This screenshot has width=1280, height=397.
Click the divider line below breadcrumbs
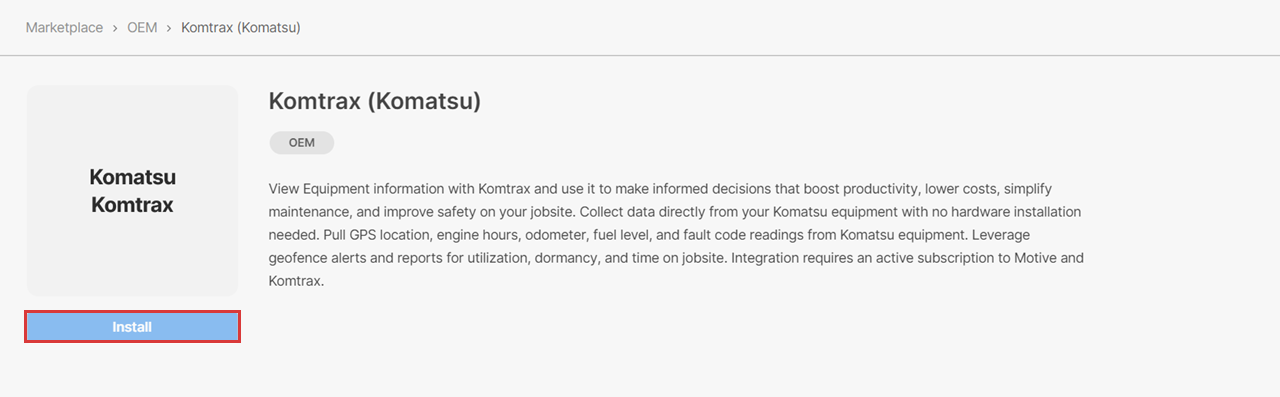pyautogui.click(x=640, y=55)
